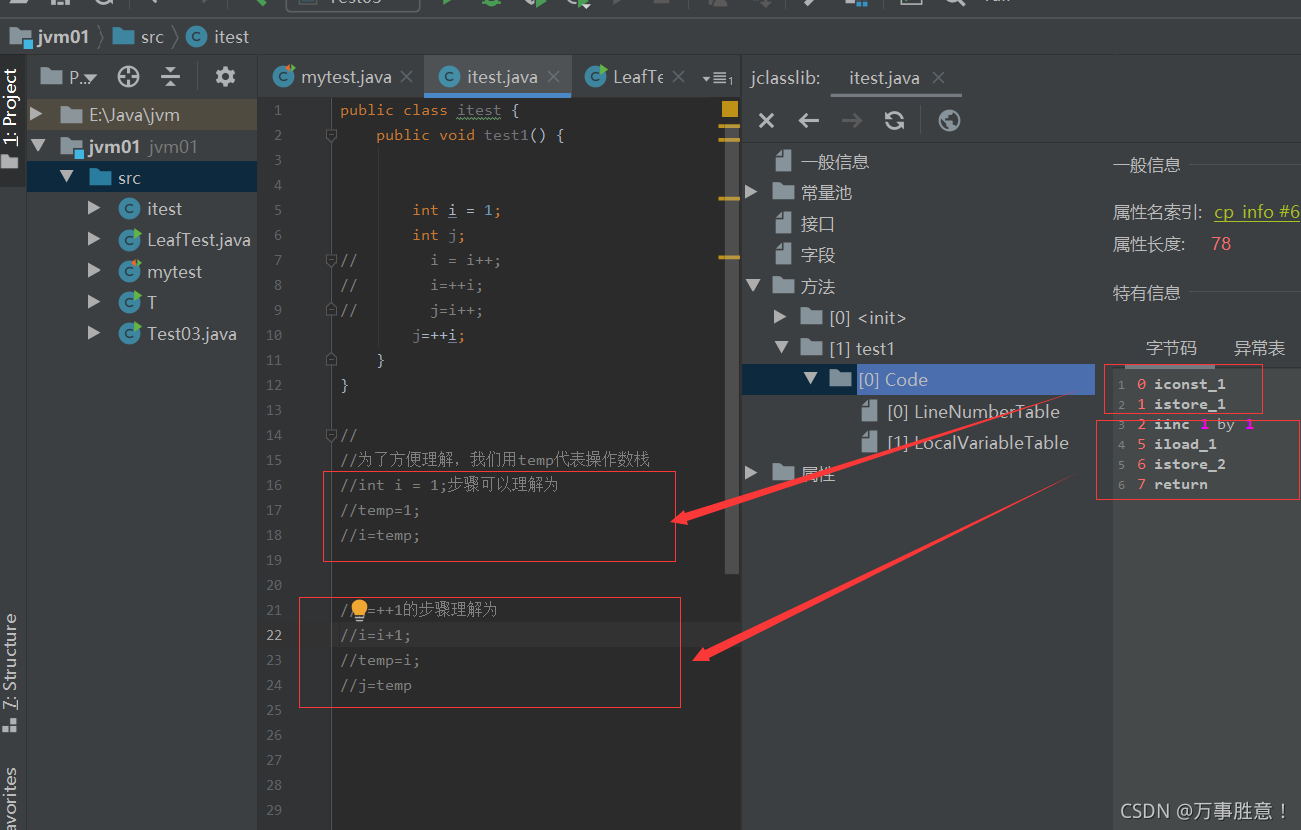Expand the 属性 node in jclasslib
This screenshot has height=830, width=1301.
coord(752,473)
